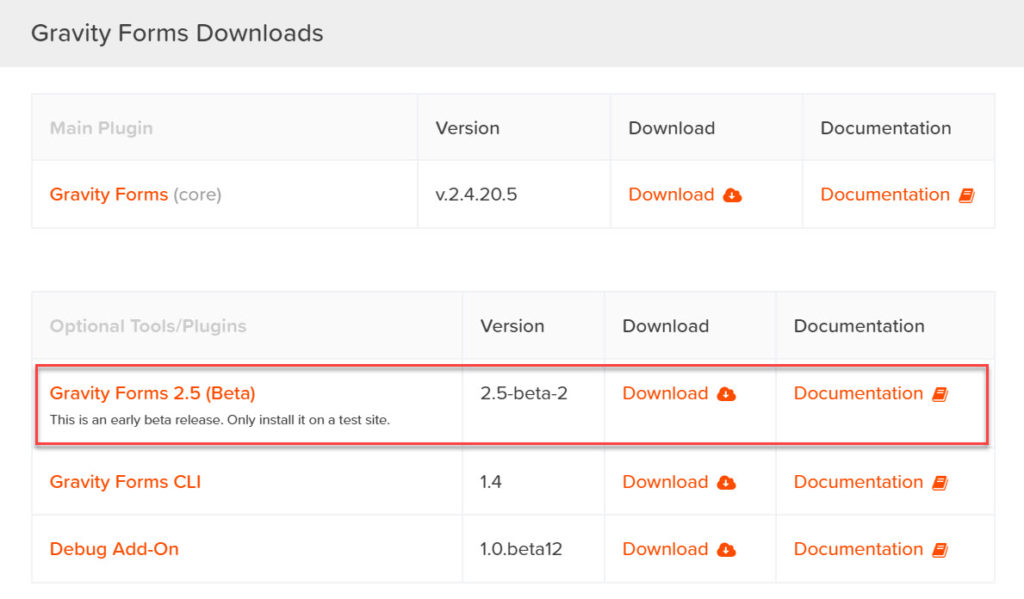Screen dimensions: 1024x599
Task: Click the book icon for Debug Add-On Documentation
Action: 938,548
